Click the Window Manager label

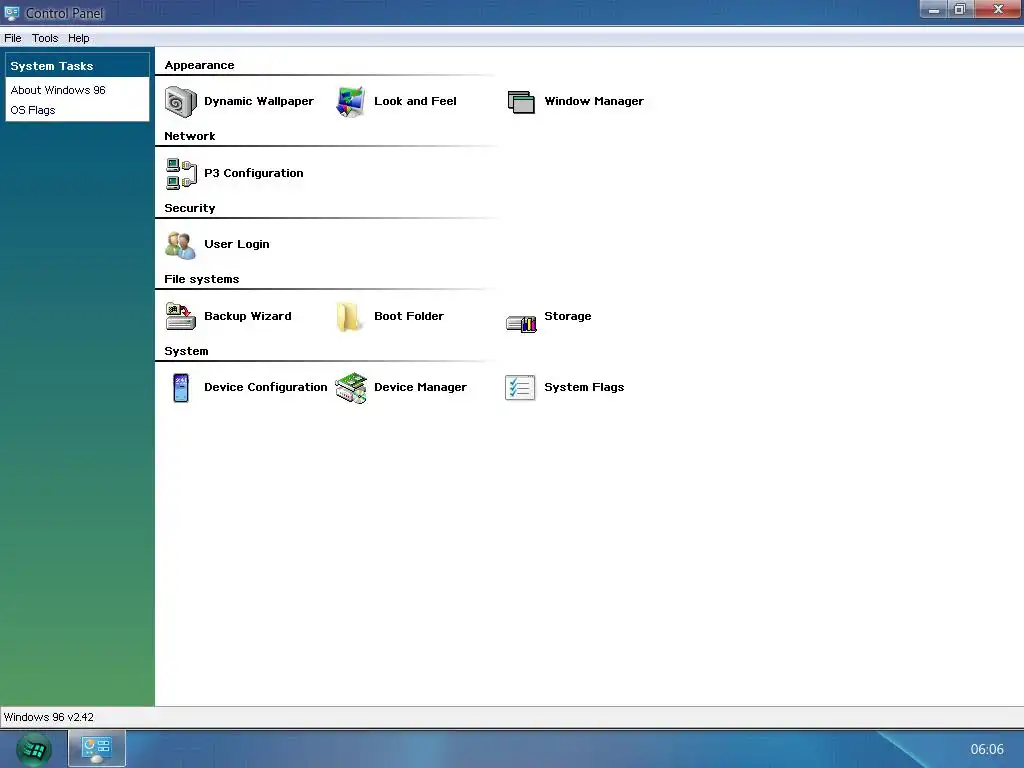[x=594, y=101]
